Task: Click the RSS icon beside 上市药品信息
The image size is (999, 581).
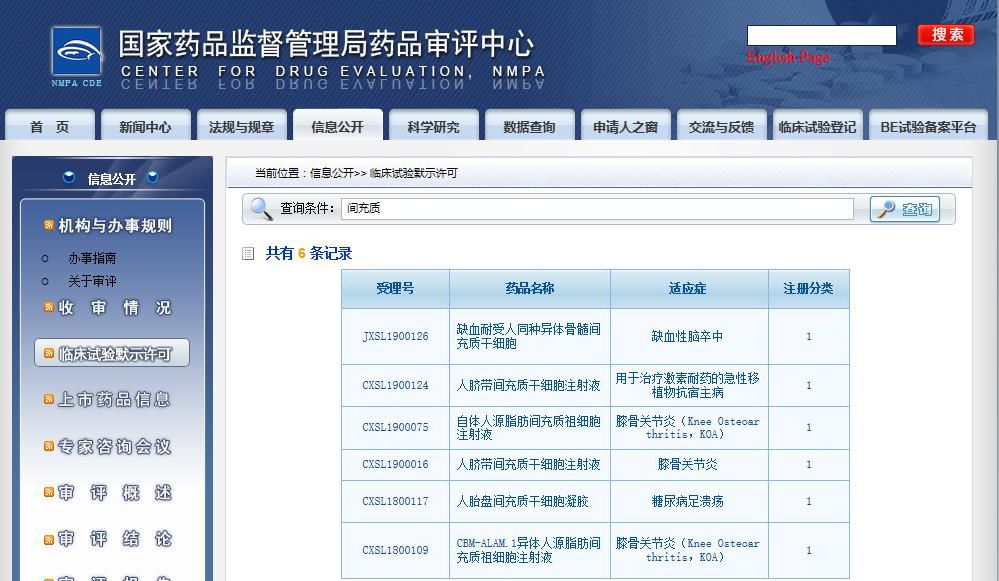Action: [48, 399]
